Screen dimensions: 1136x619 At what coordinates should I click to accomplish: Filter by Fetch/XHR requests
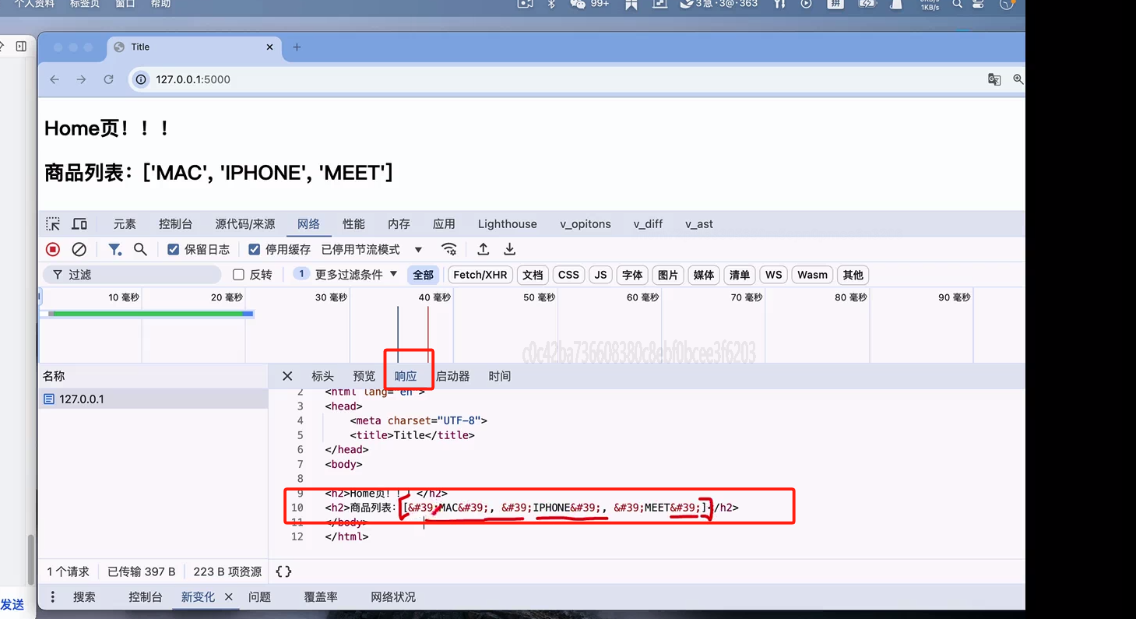click(480, 275)
